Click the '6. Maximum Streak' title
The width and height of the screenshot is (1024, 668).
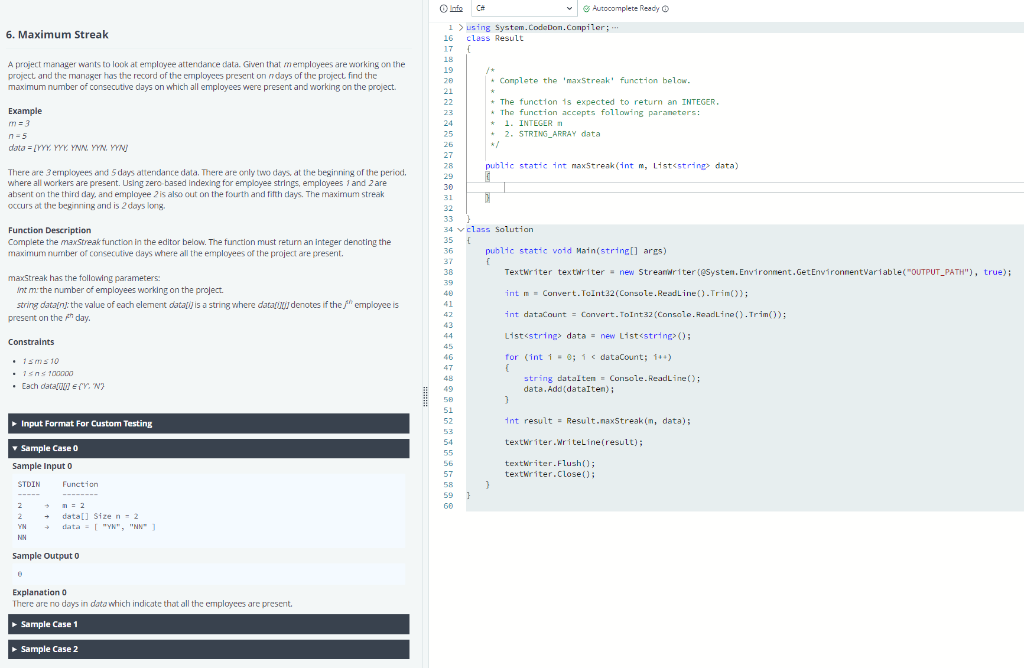[x=57, y=35]
